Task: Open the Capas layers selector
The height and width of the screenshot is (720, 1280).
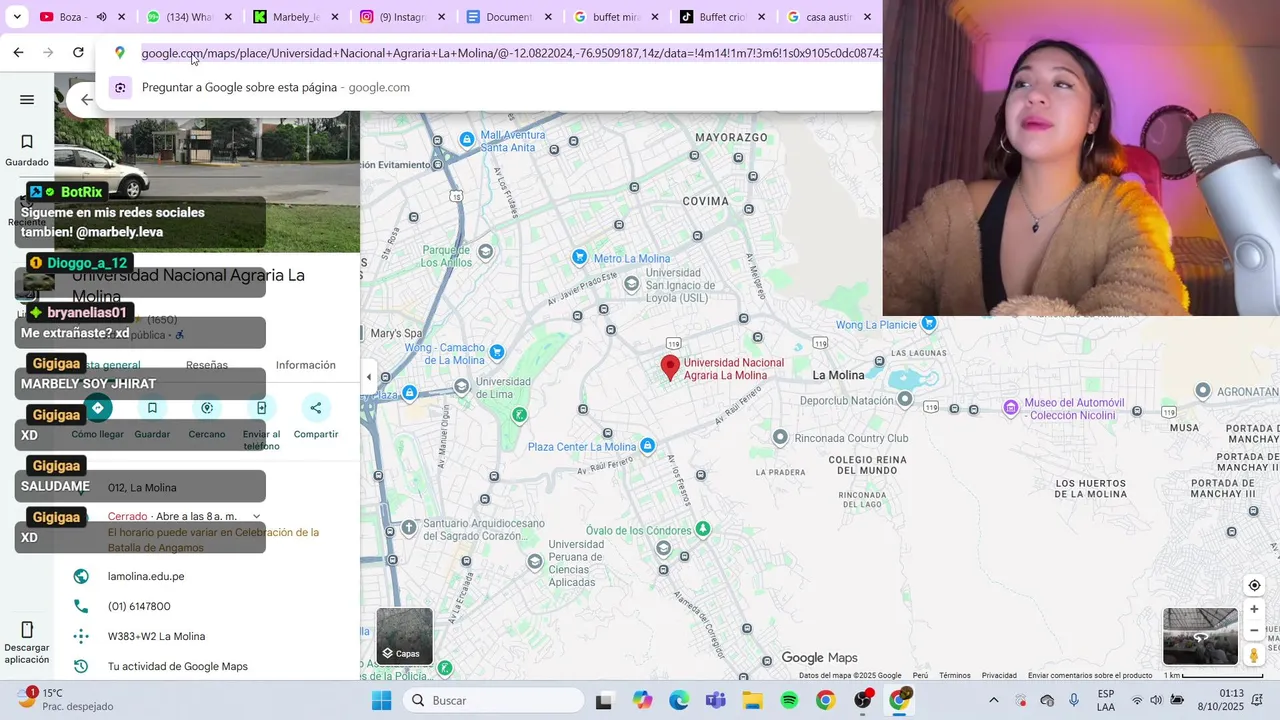Action: (x=405, y=636)
